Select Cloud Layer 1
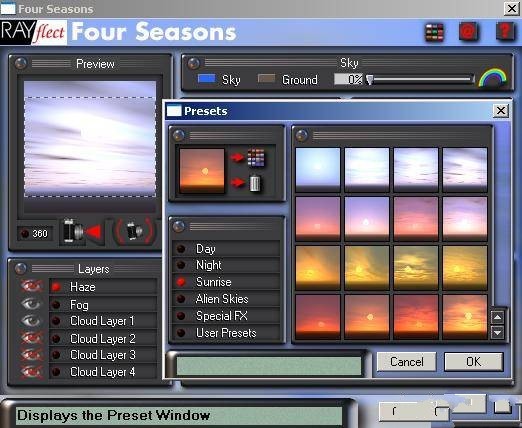Screen dimensions: 522x428 click(103, 321)
